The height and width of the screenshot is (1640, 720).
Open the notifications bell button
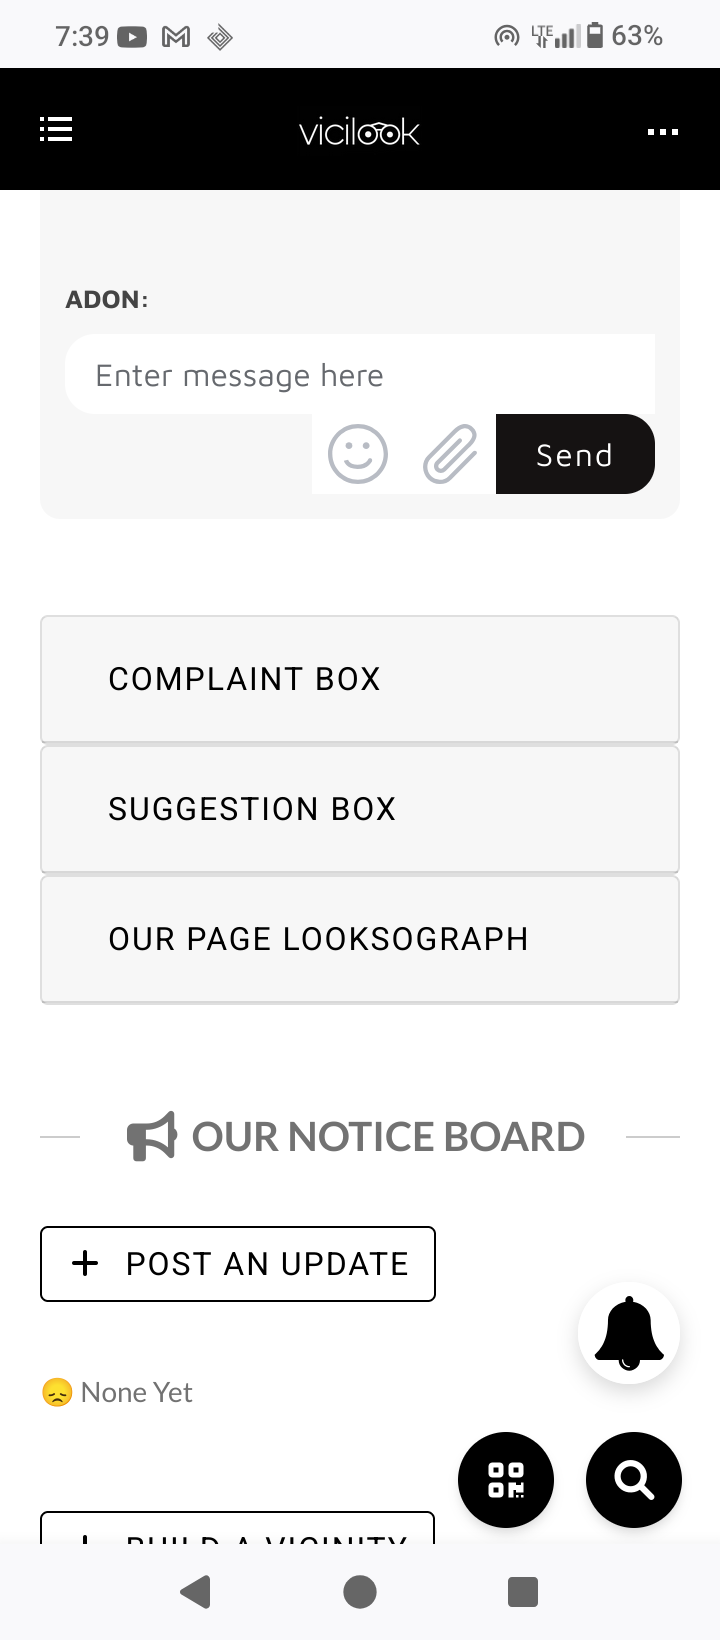pos(629,1333)
